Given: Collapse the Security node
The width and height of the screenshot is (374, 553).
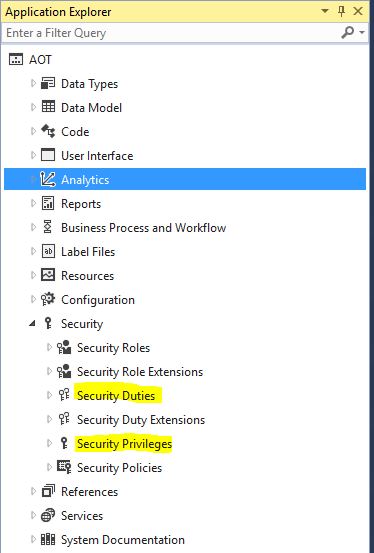Looking at the screenshot, I should click(x=32, y=323).
